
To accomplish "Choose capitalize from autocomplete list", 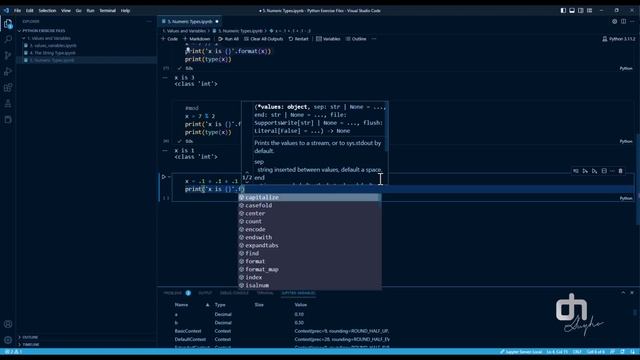I will click(x=309, y=198).
